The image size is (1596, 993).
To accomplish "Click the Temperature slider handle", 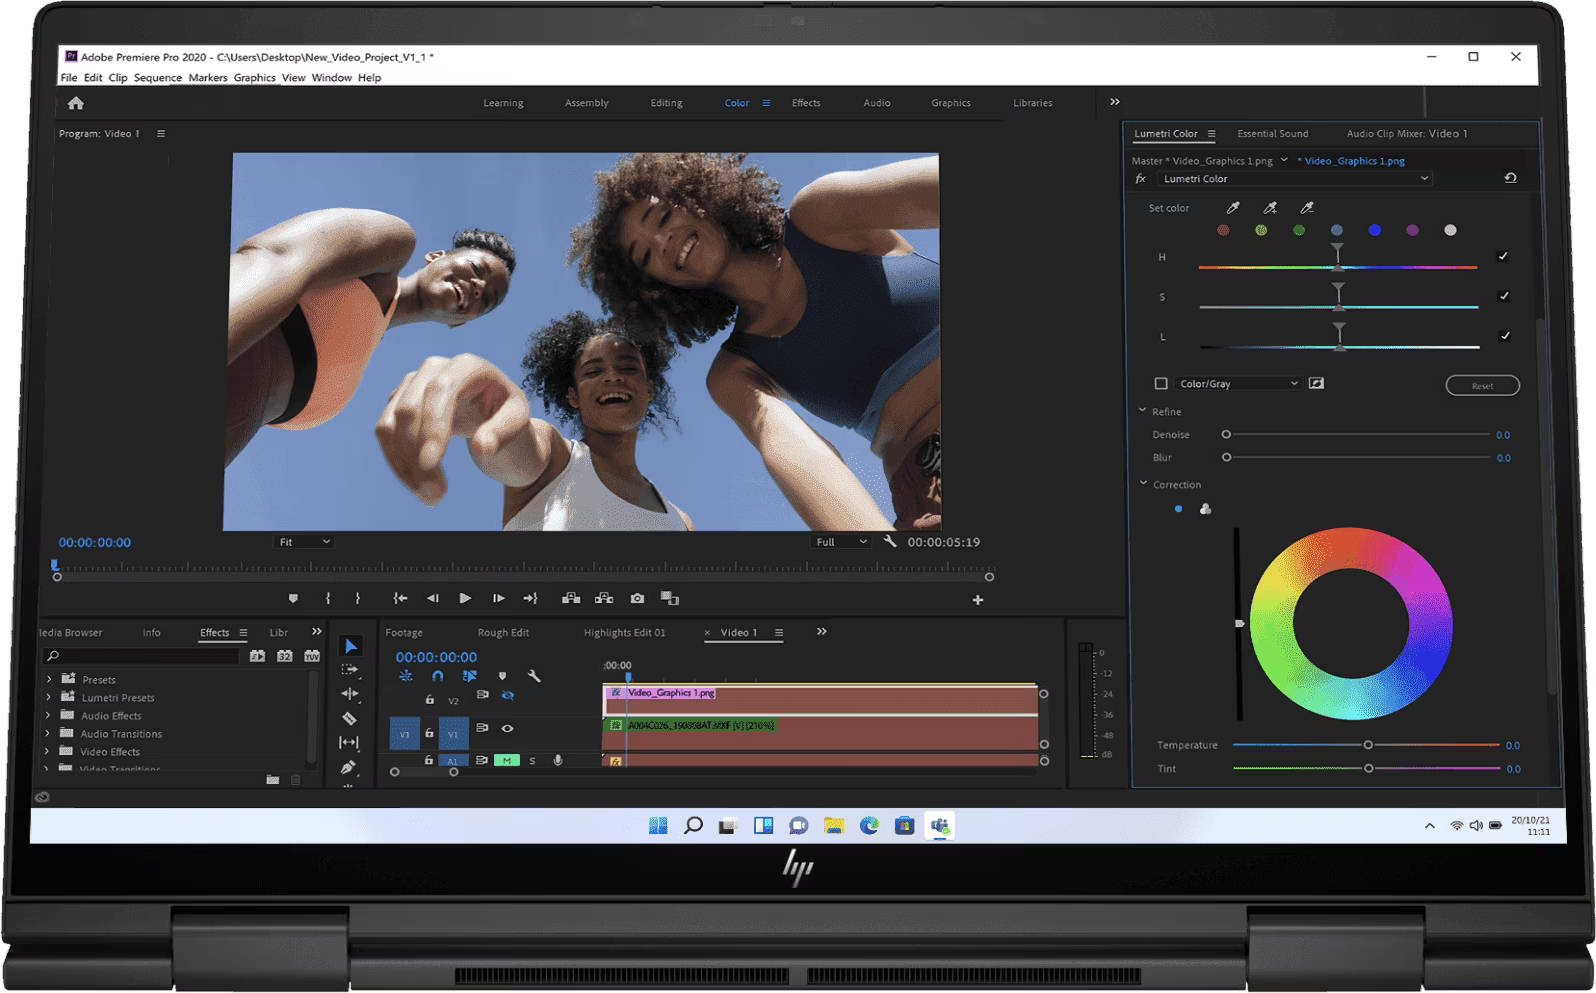I will (x=1368, y=745).
